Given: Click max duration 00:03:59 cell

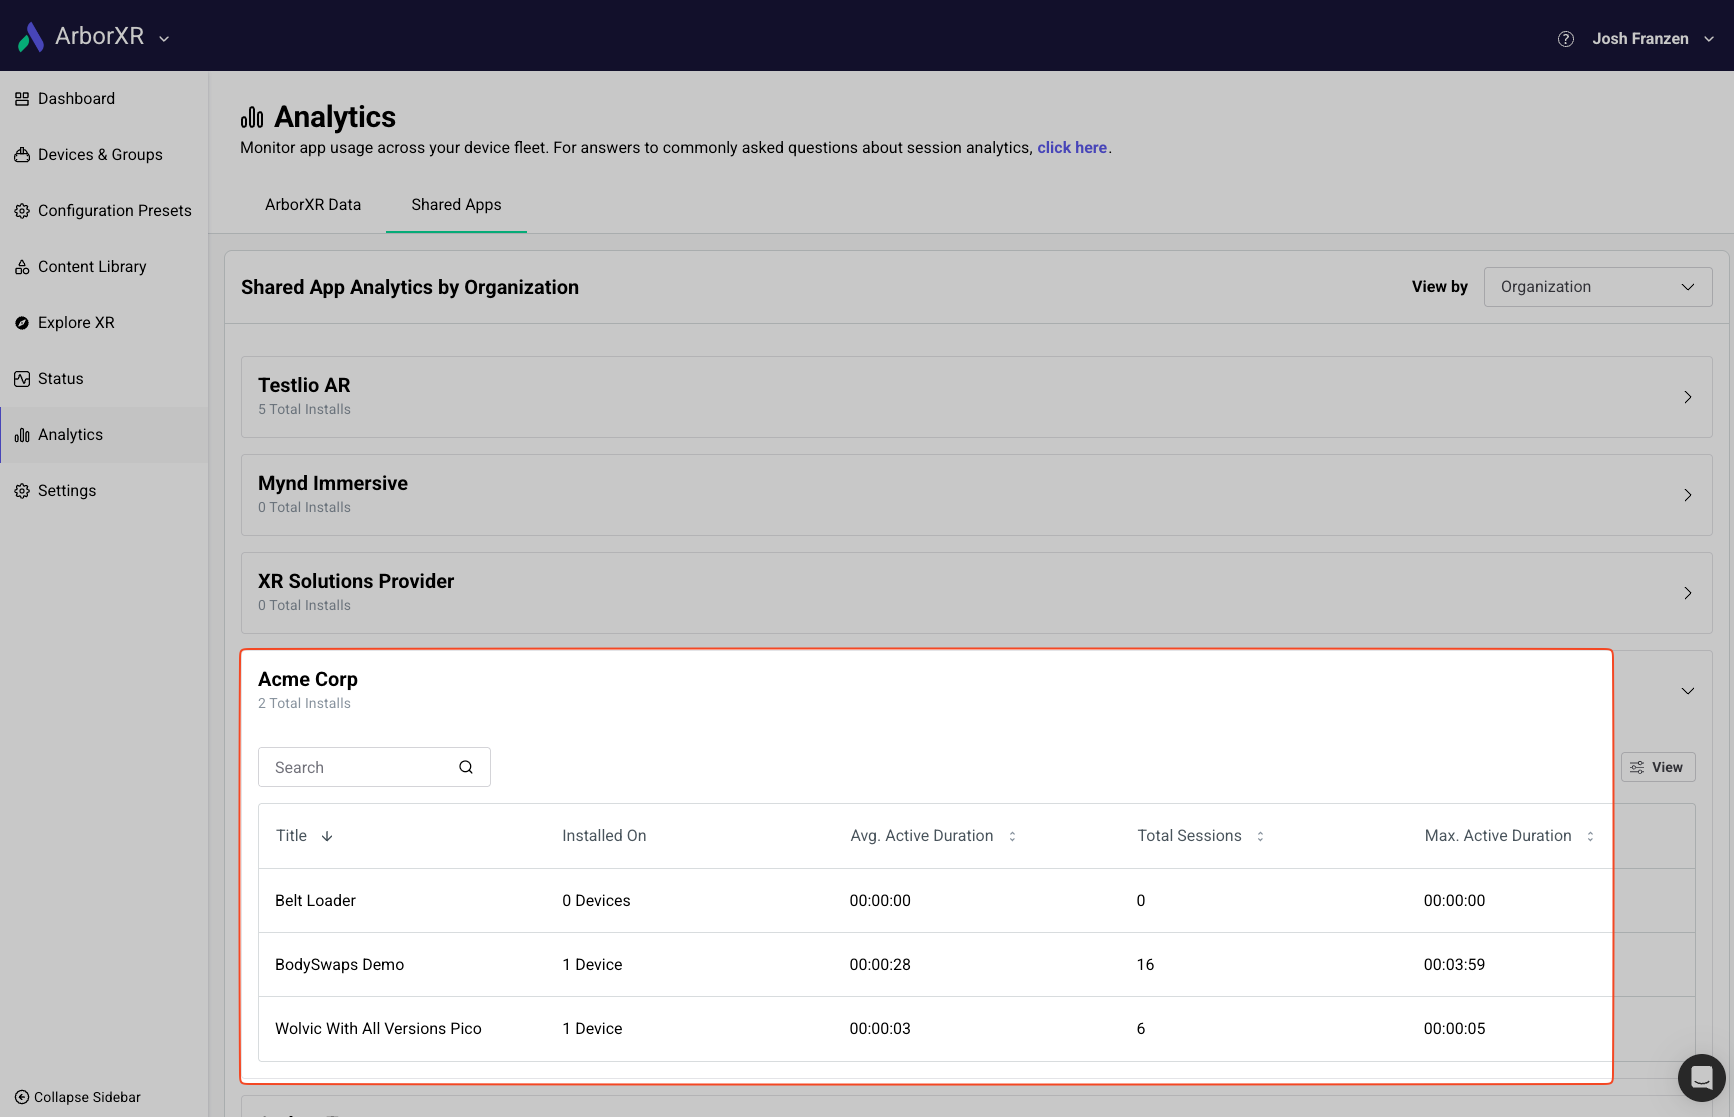Looking at the screenshot, I should pos(1454,965).
